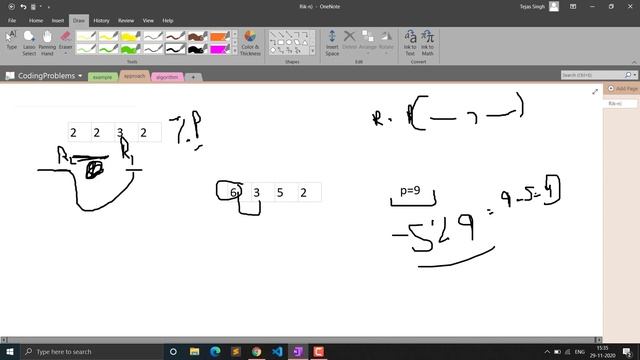Choose the thick black marker pen
The height and width of the screenshot is (360, 640).
198,49
